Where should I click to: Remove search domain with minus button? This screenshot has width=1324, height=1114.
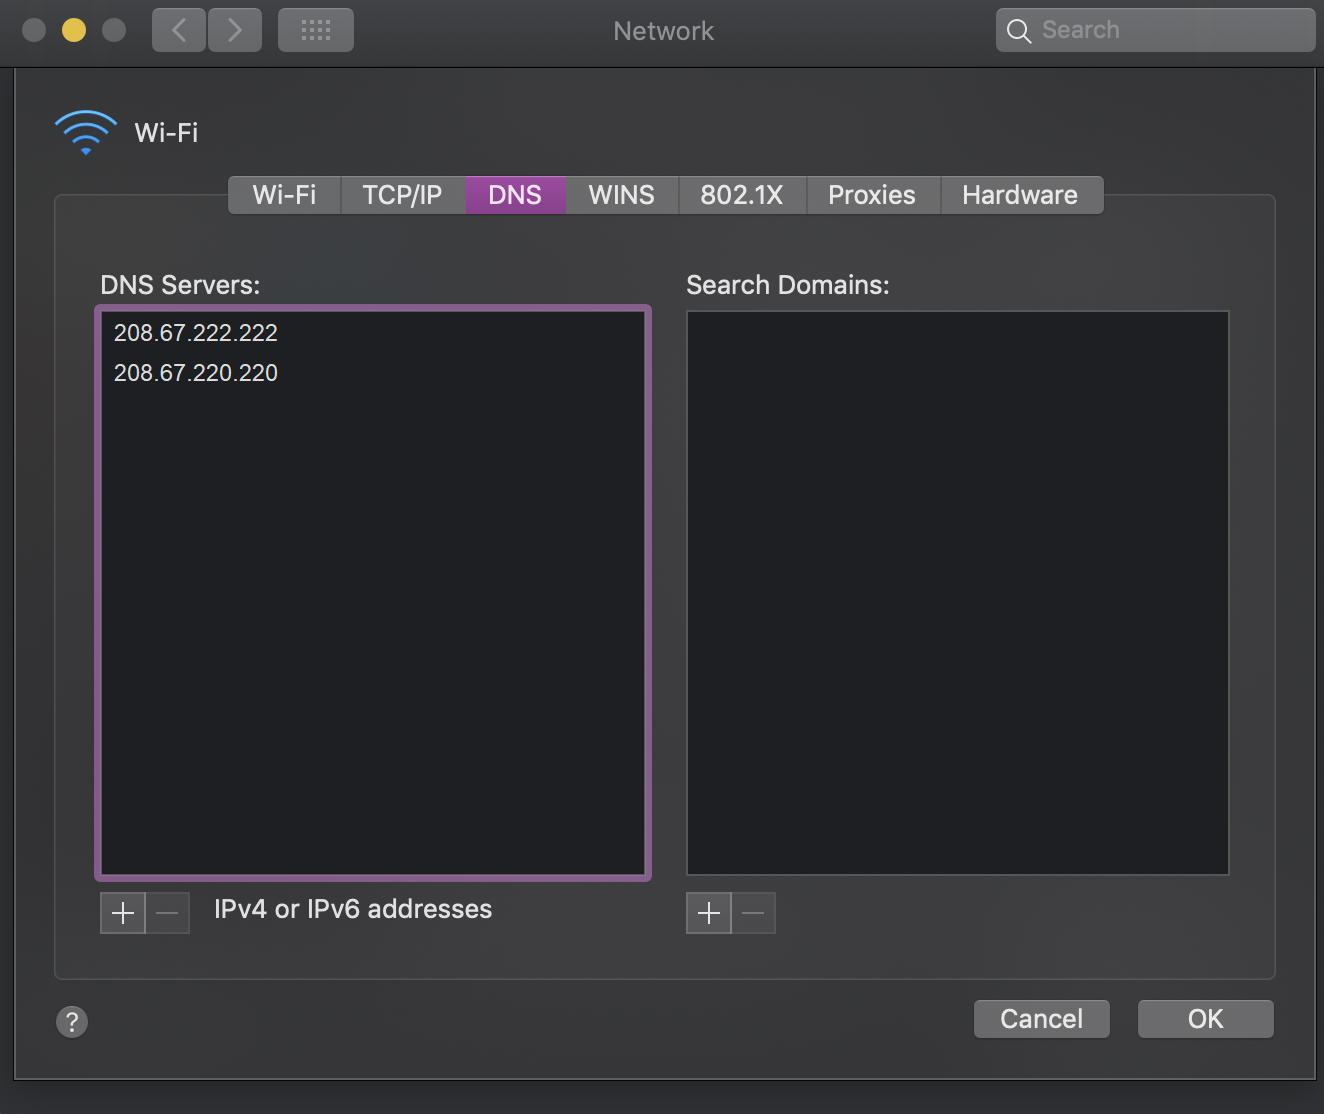754,913
